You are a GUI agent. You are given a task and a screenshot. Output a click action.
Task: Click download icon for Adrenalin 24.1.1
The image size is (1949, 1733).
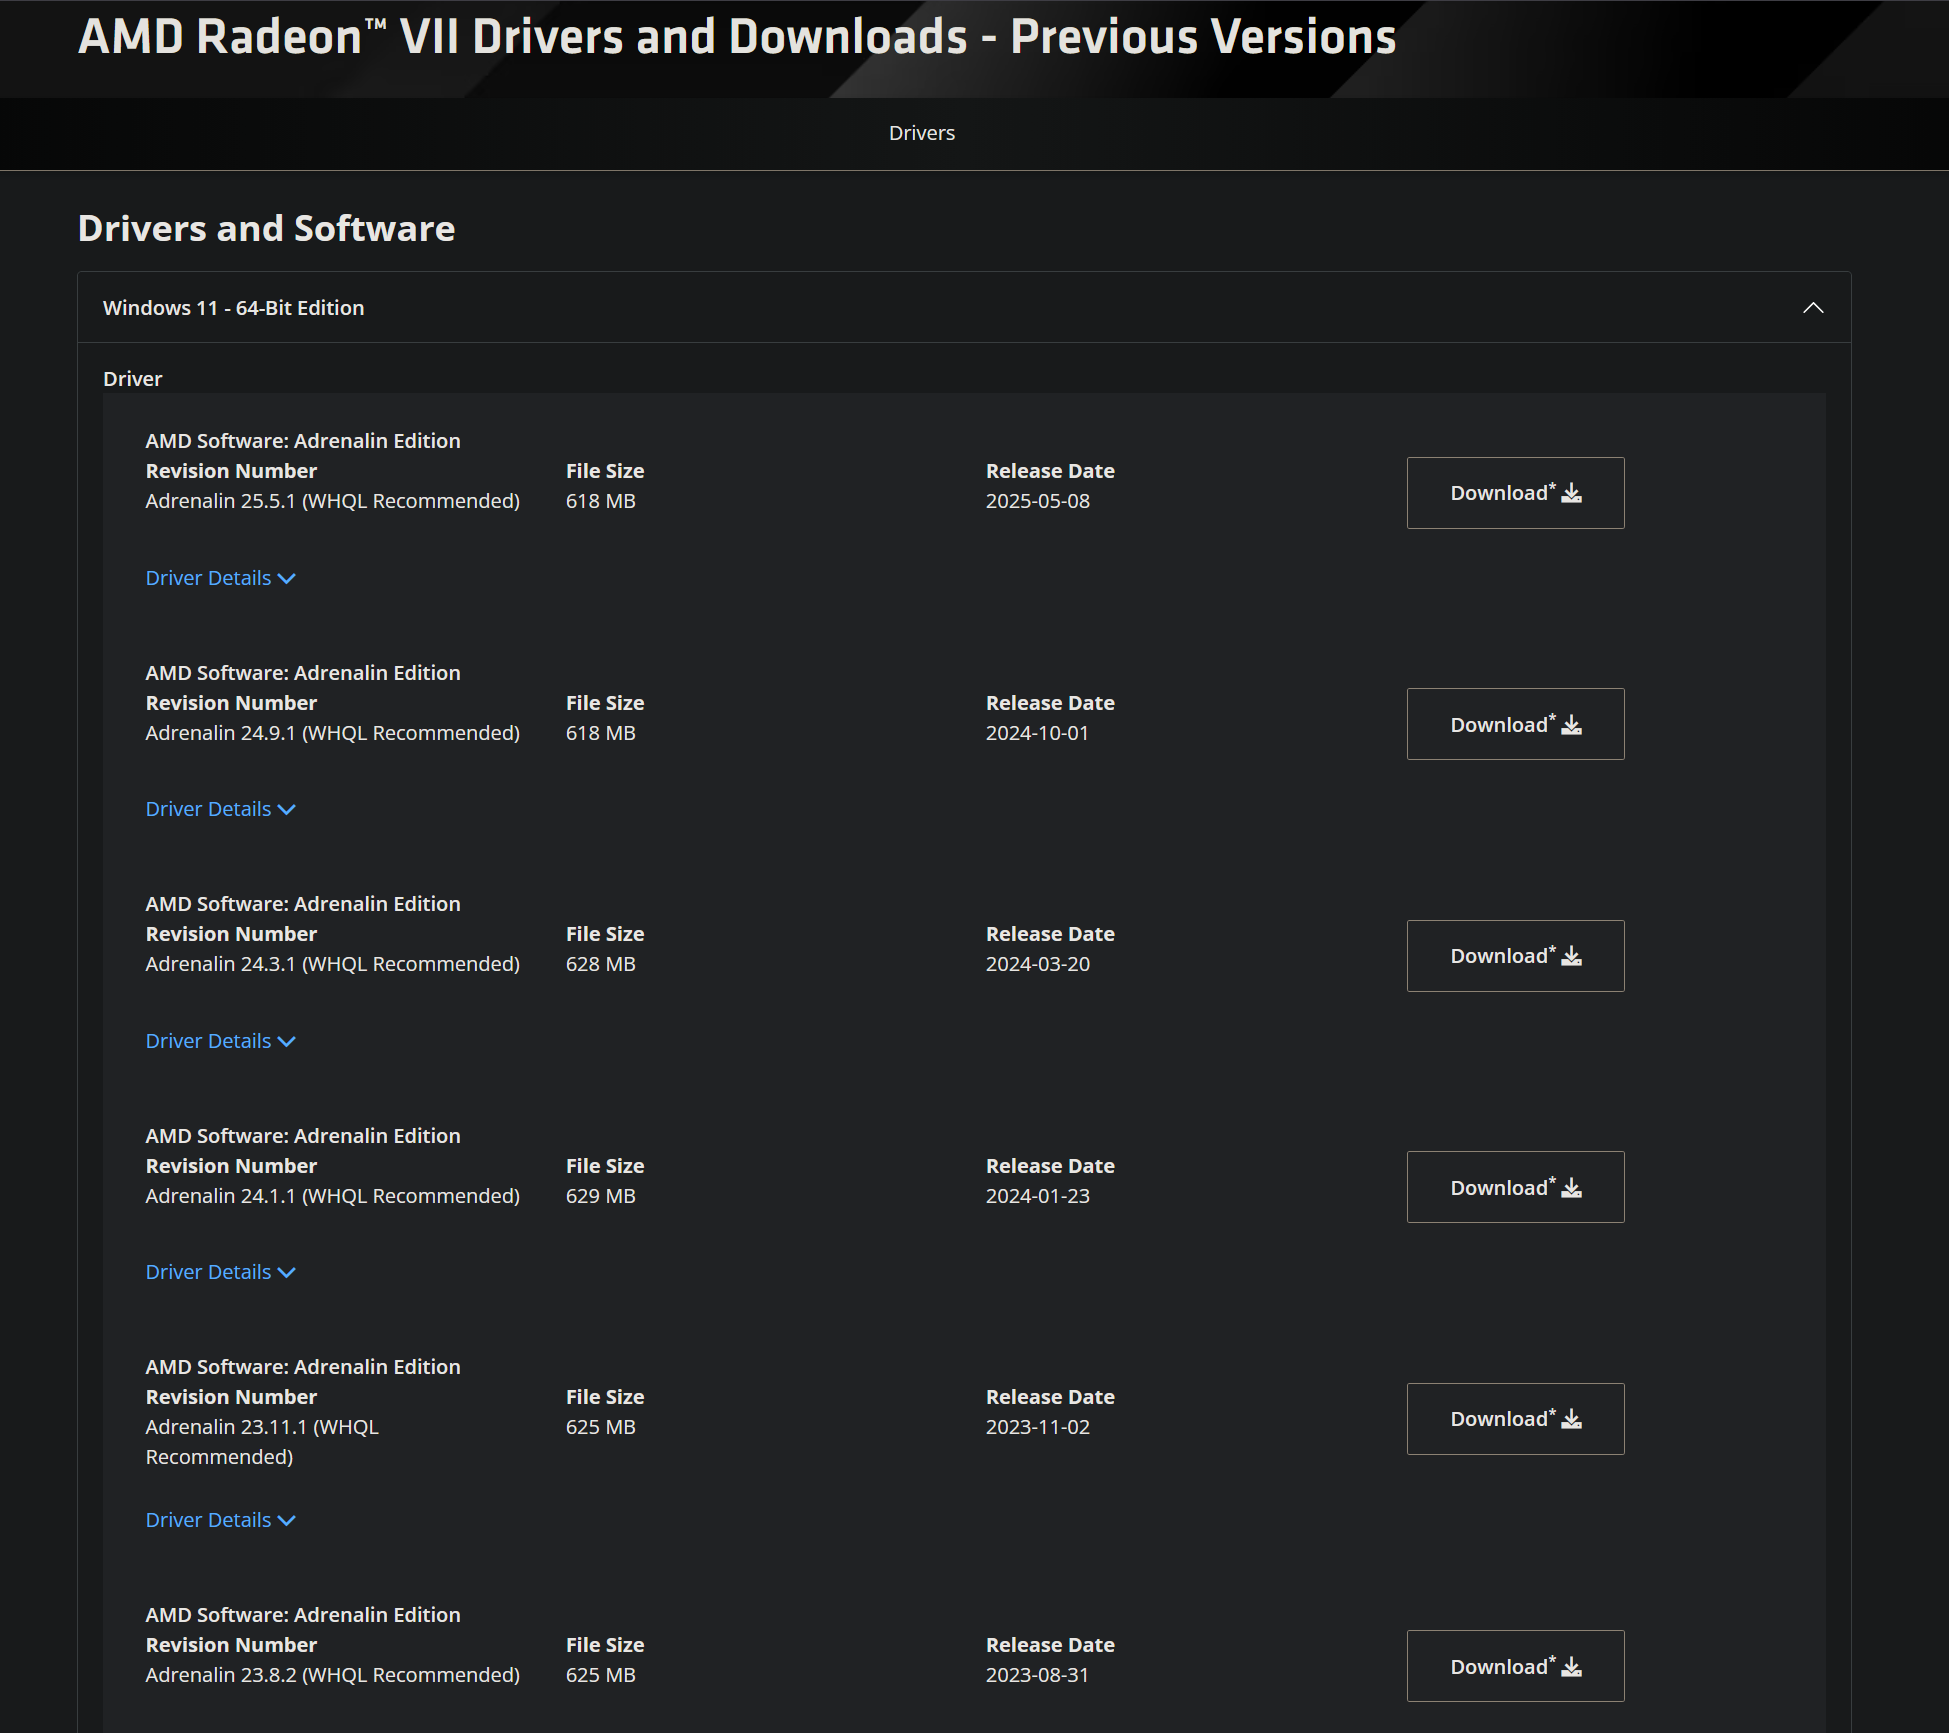(1571, 1188)
